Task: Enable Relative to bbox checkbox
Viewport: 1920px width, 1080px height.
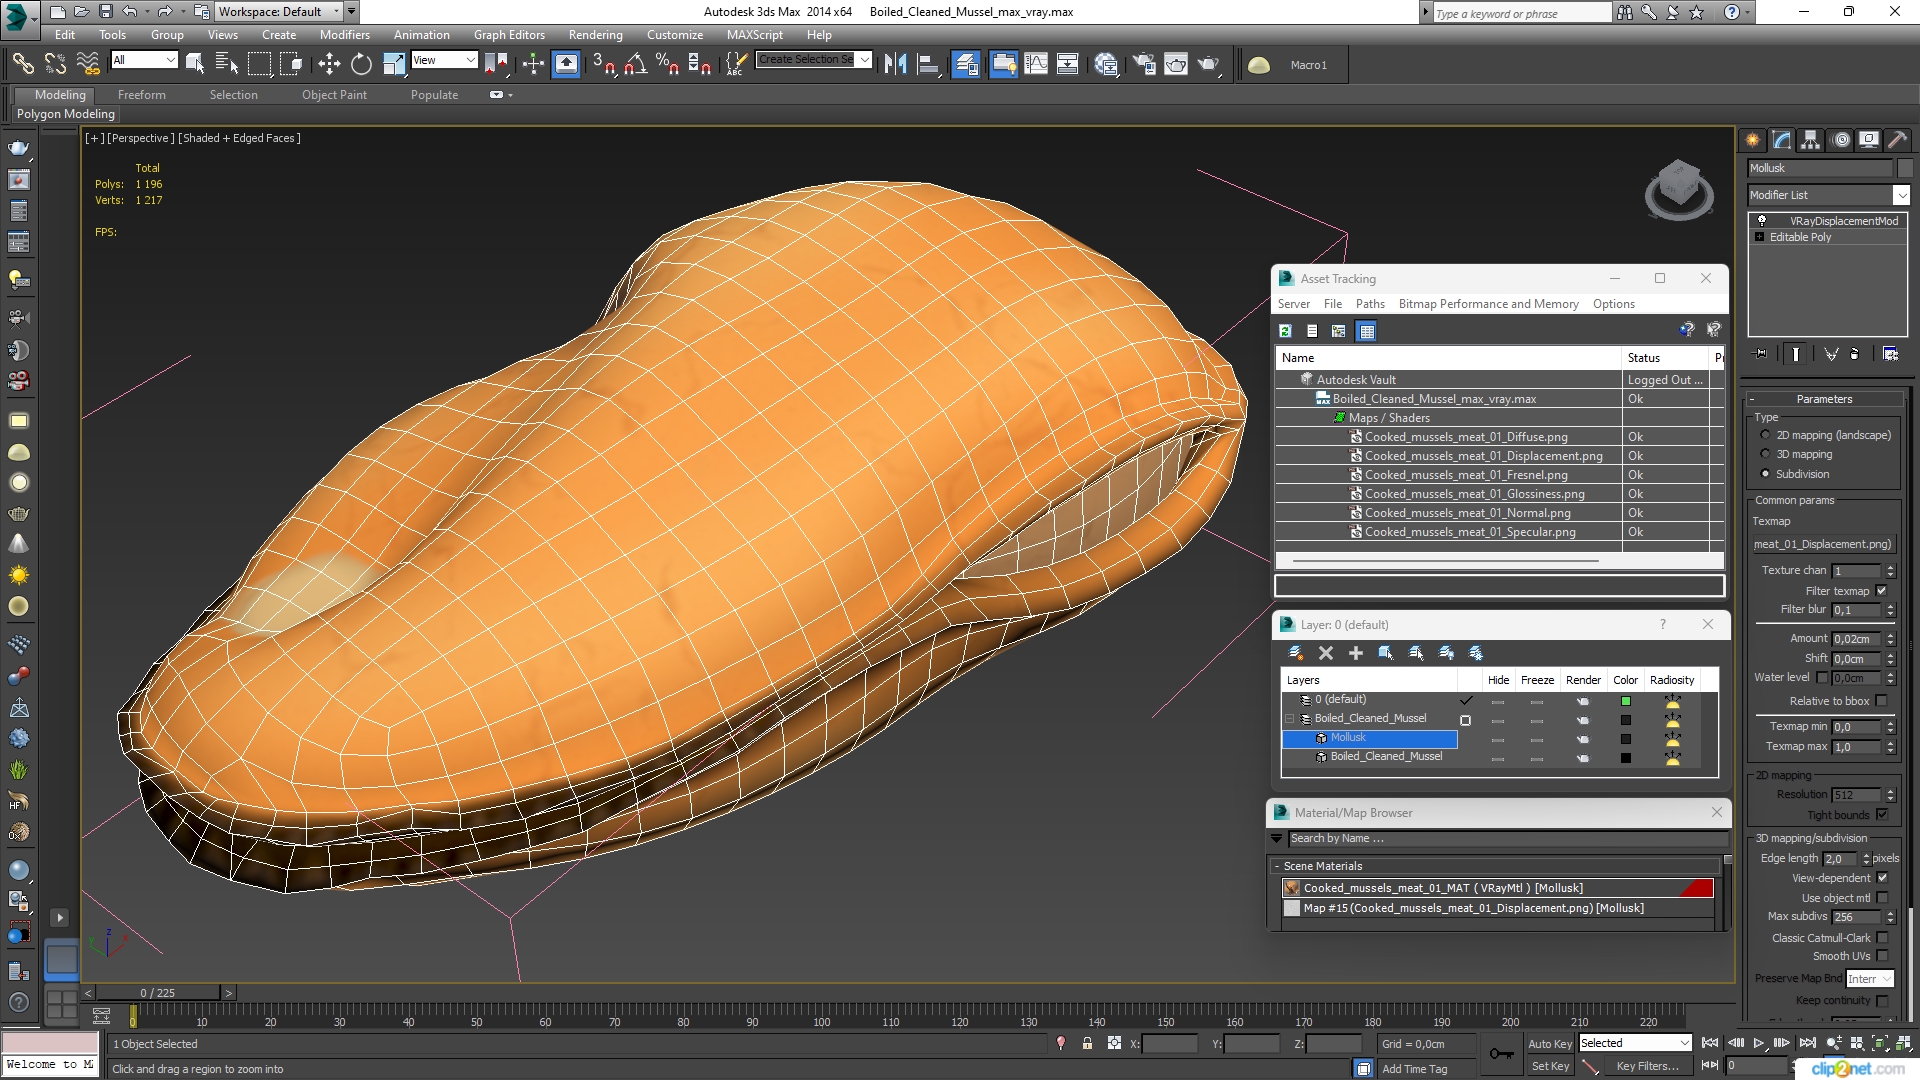Action: (1881, 701)
